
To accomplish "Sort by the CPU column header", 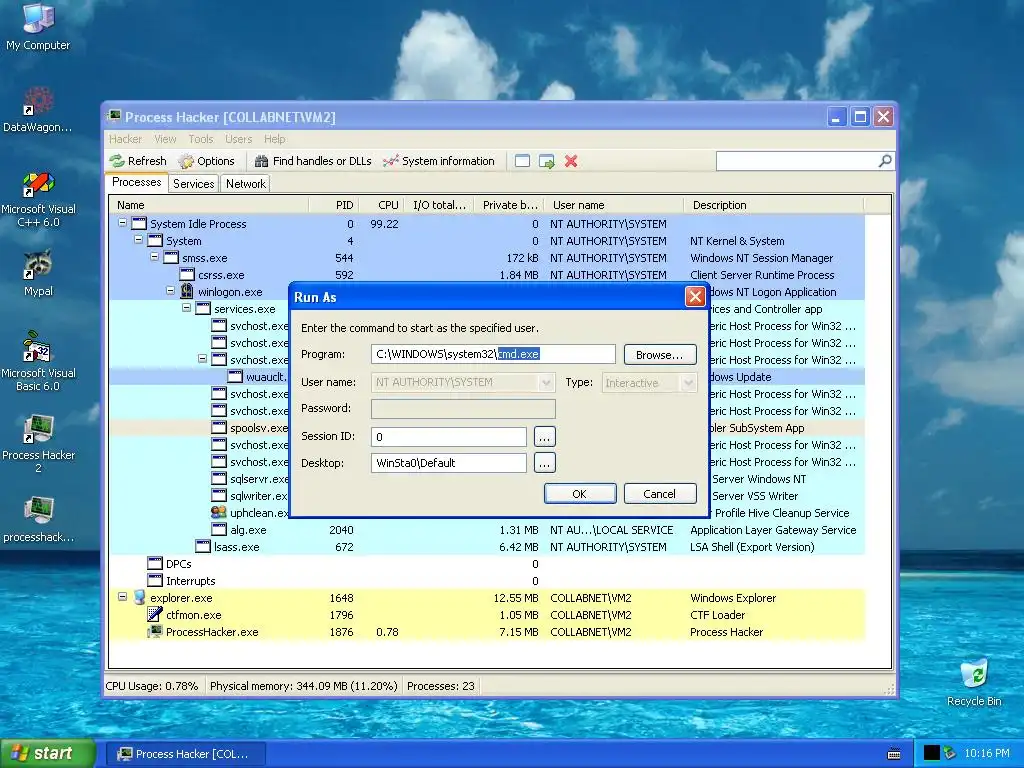I will [381, 205].
